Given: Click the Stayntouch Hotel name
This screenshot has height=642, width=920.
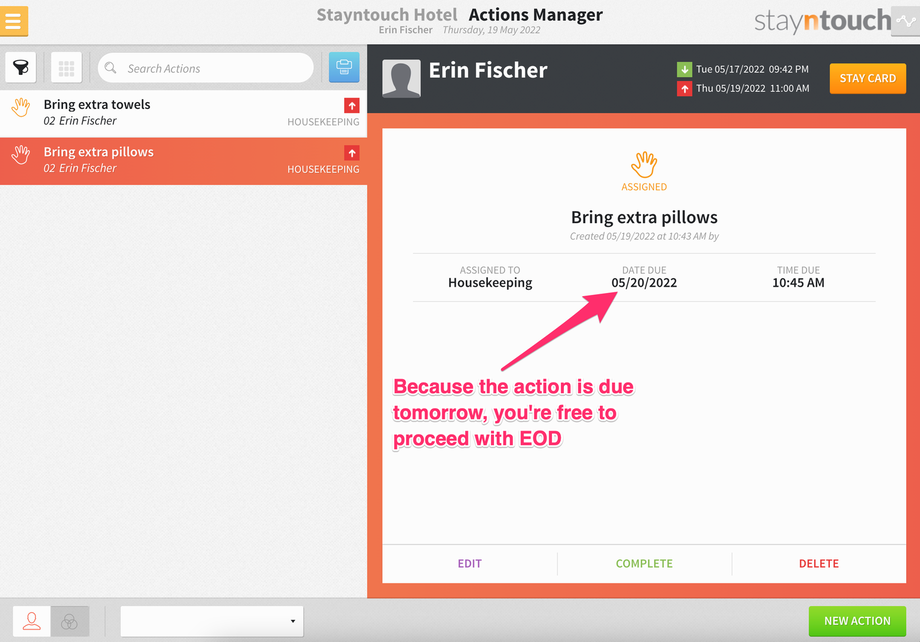Looking at the screenshot, I should [x=387, y=15].
